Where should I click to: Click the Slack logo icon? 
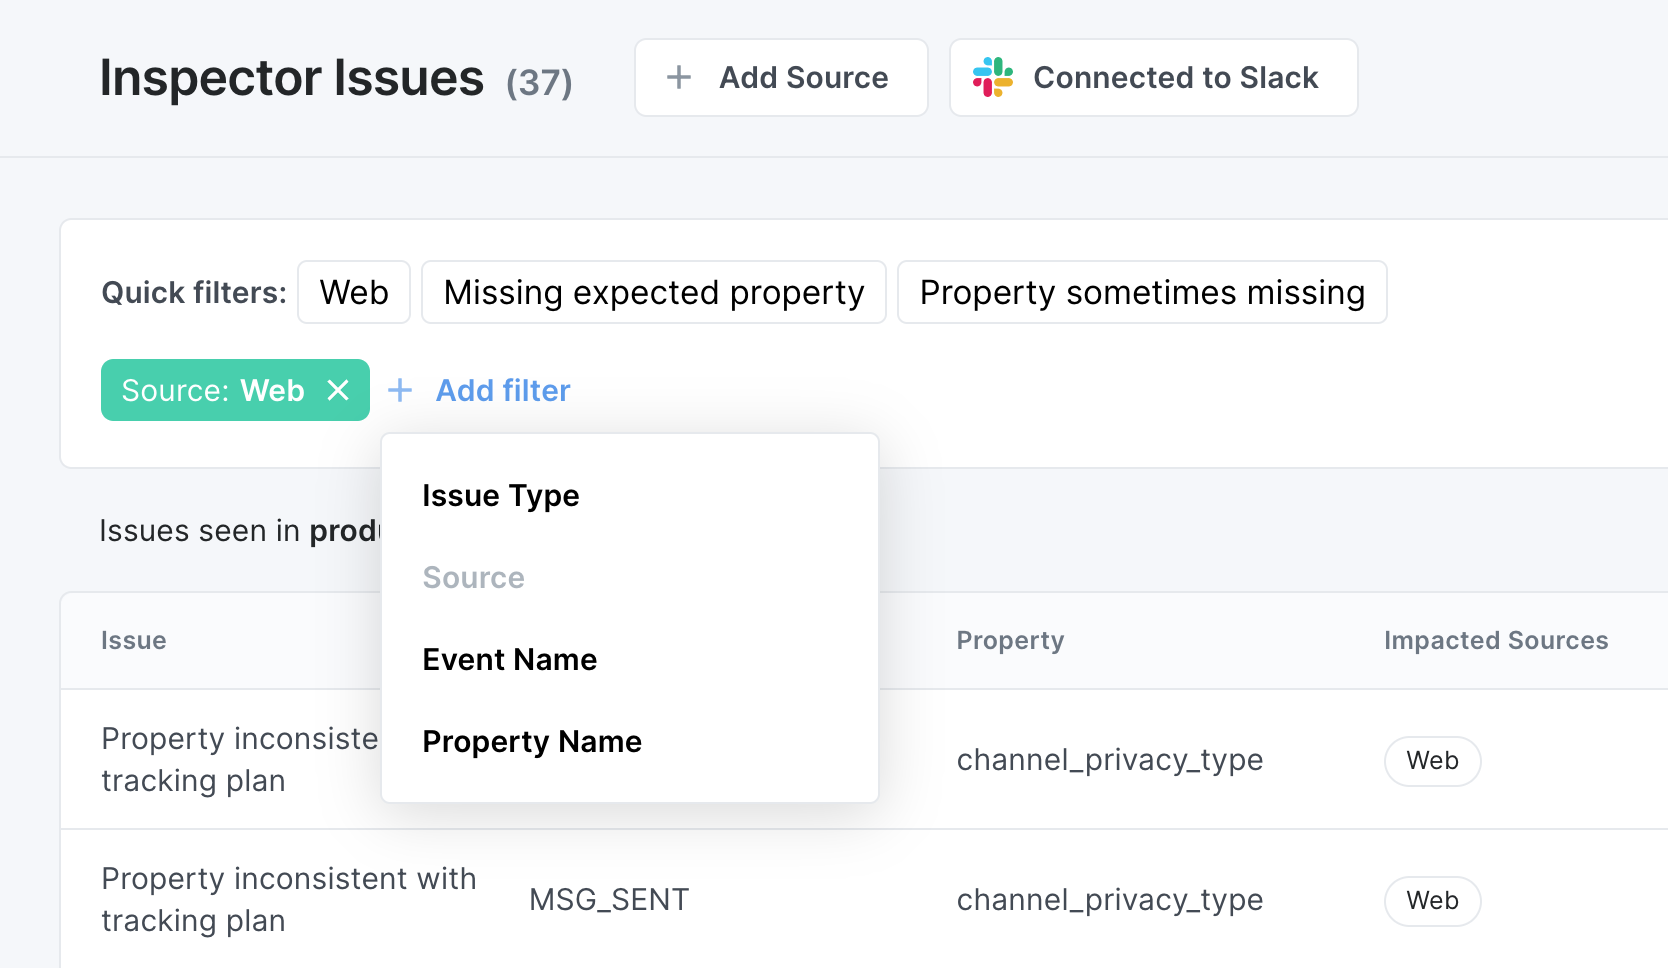993,77
